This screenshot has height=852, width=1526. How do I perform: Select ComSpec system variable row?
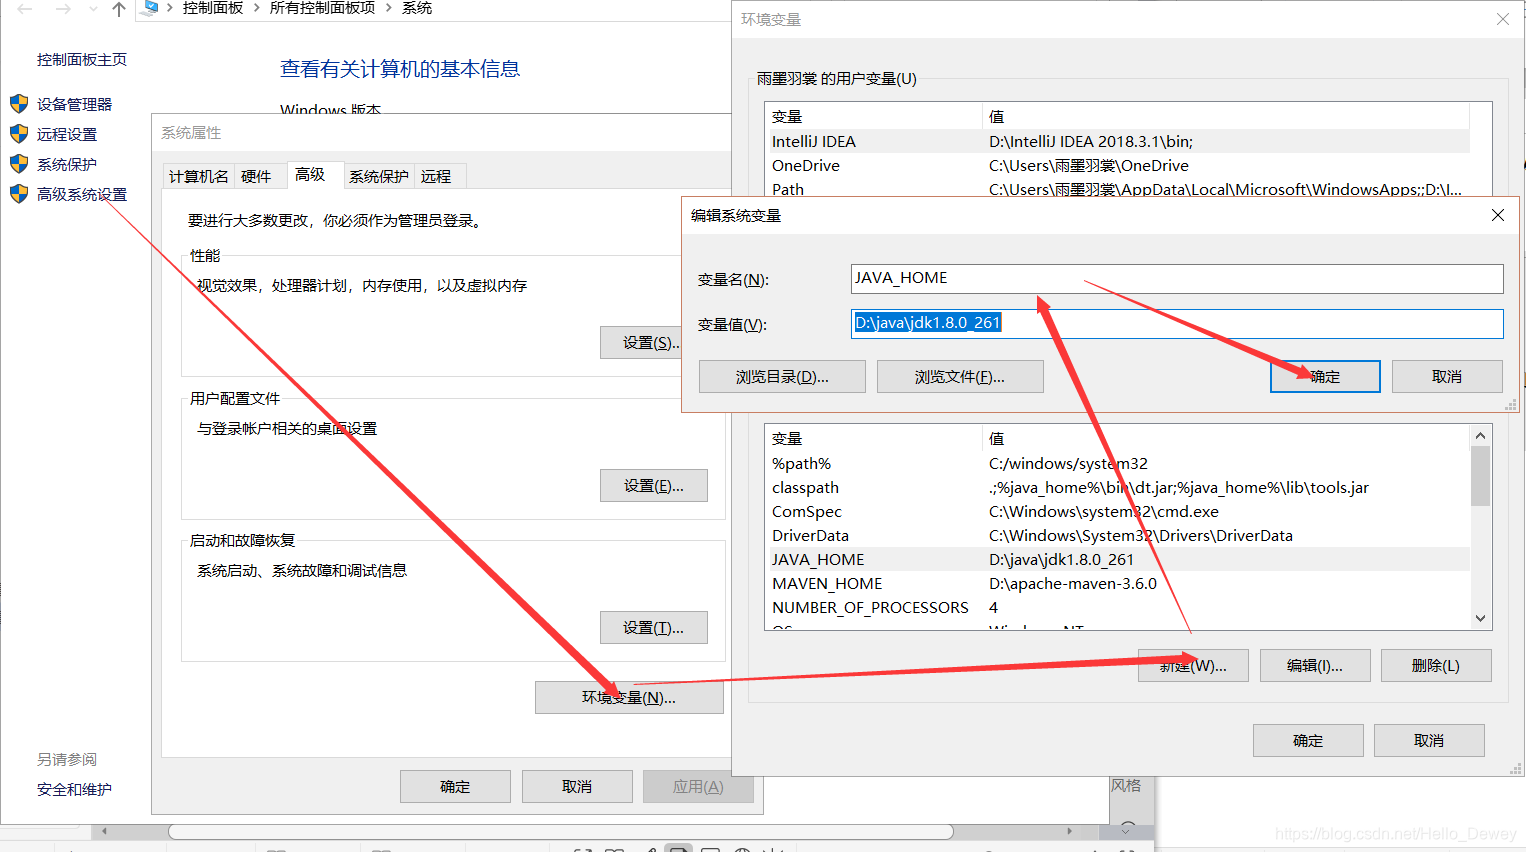pyautogui.click(x=1117, y=511)
